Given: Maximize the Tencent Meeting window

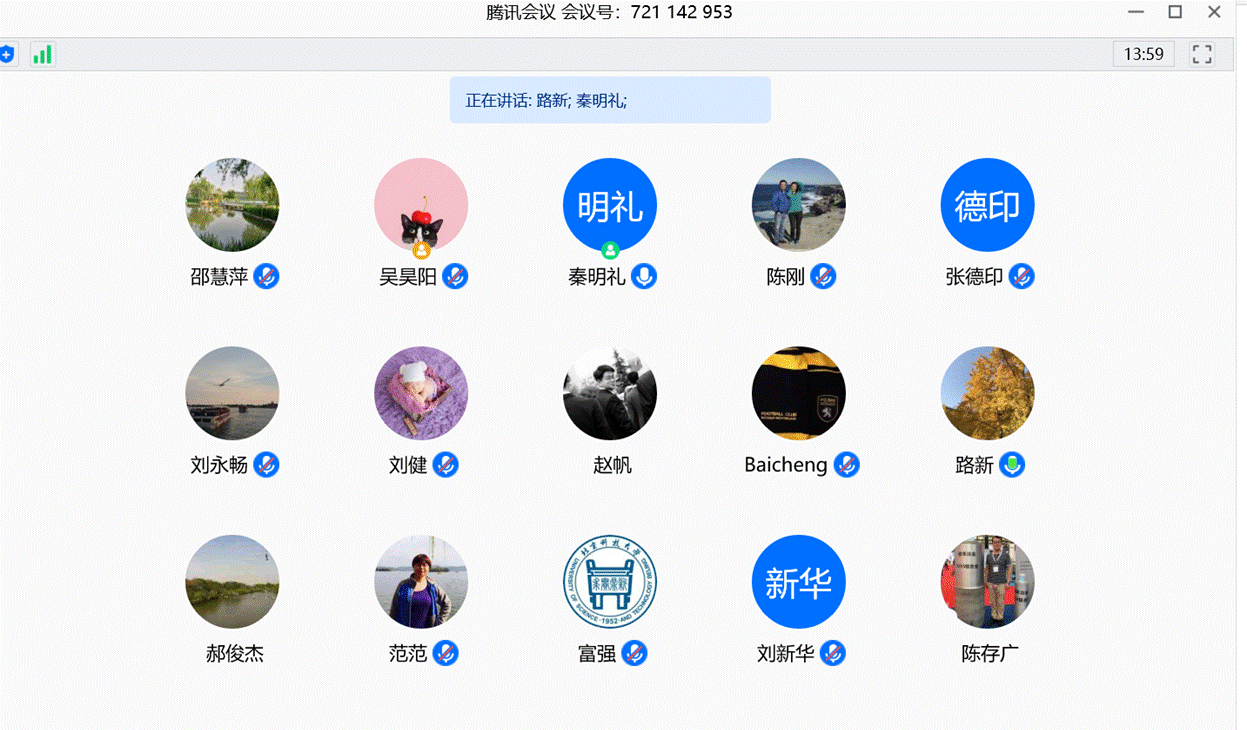Looking at the screenshot, I should pyautogui.click(x=1175, y=12).
